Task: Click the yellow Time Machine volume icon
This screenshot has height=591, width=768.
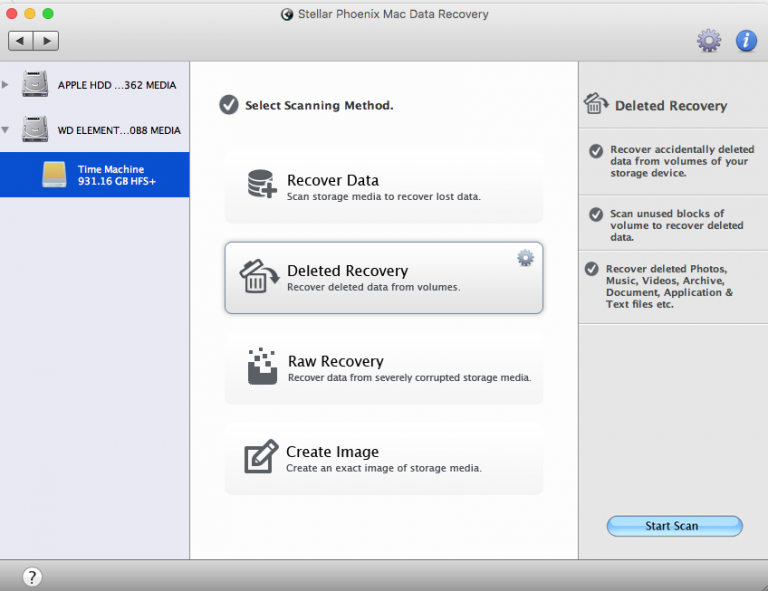Action: click(54, 175)
